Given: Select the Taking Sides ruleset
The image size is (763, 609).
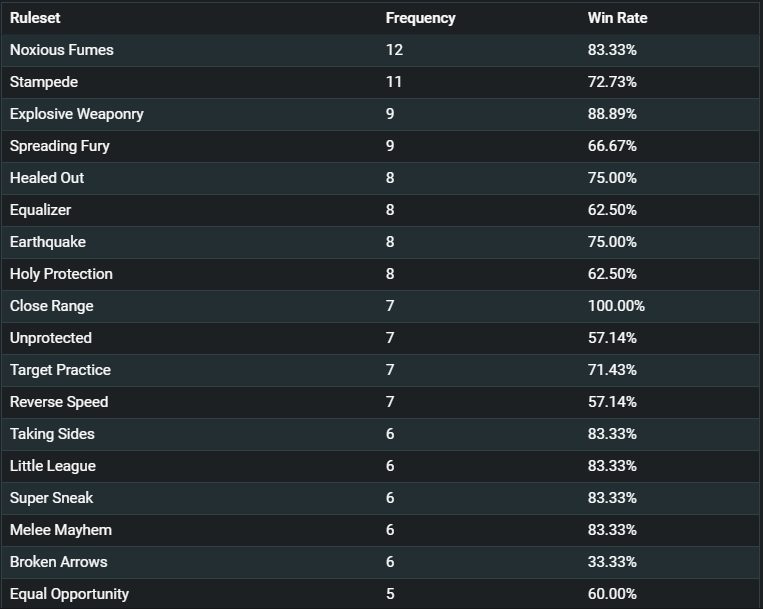Looking at the screenshot, I should (x=52, y=434).
